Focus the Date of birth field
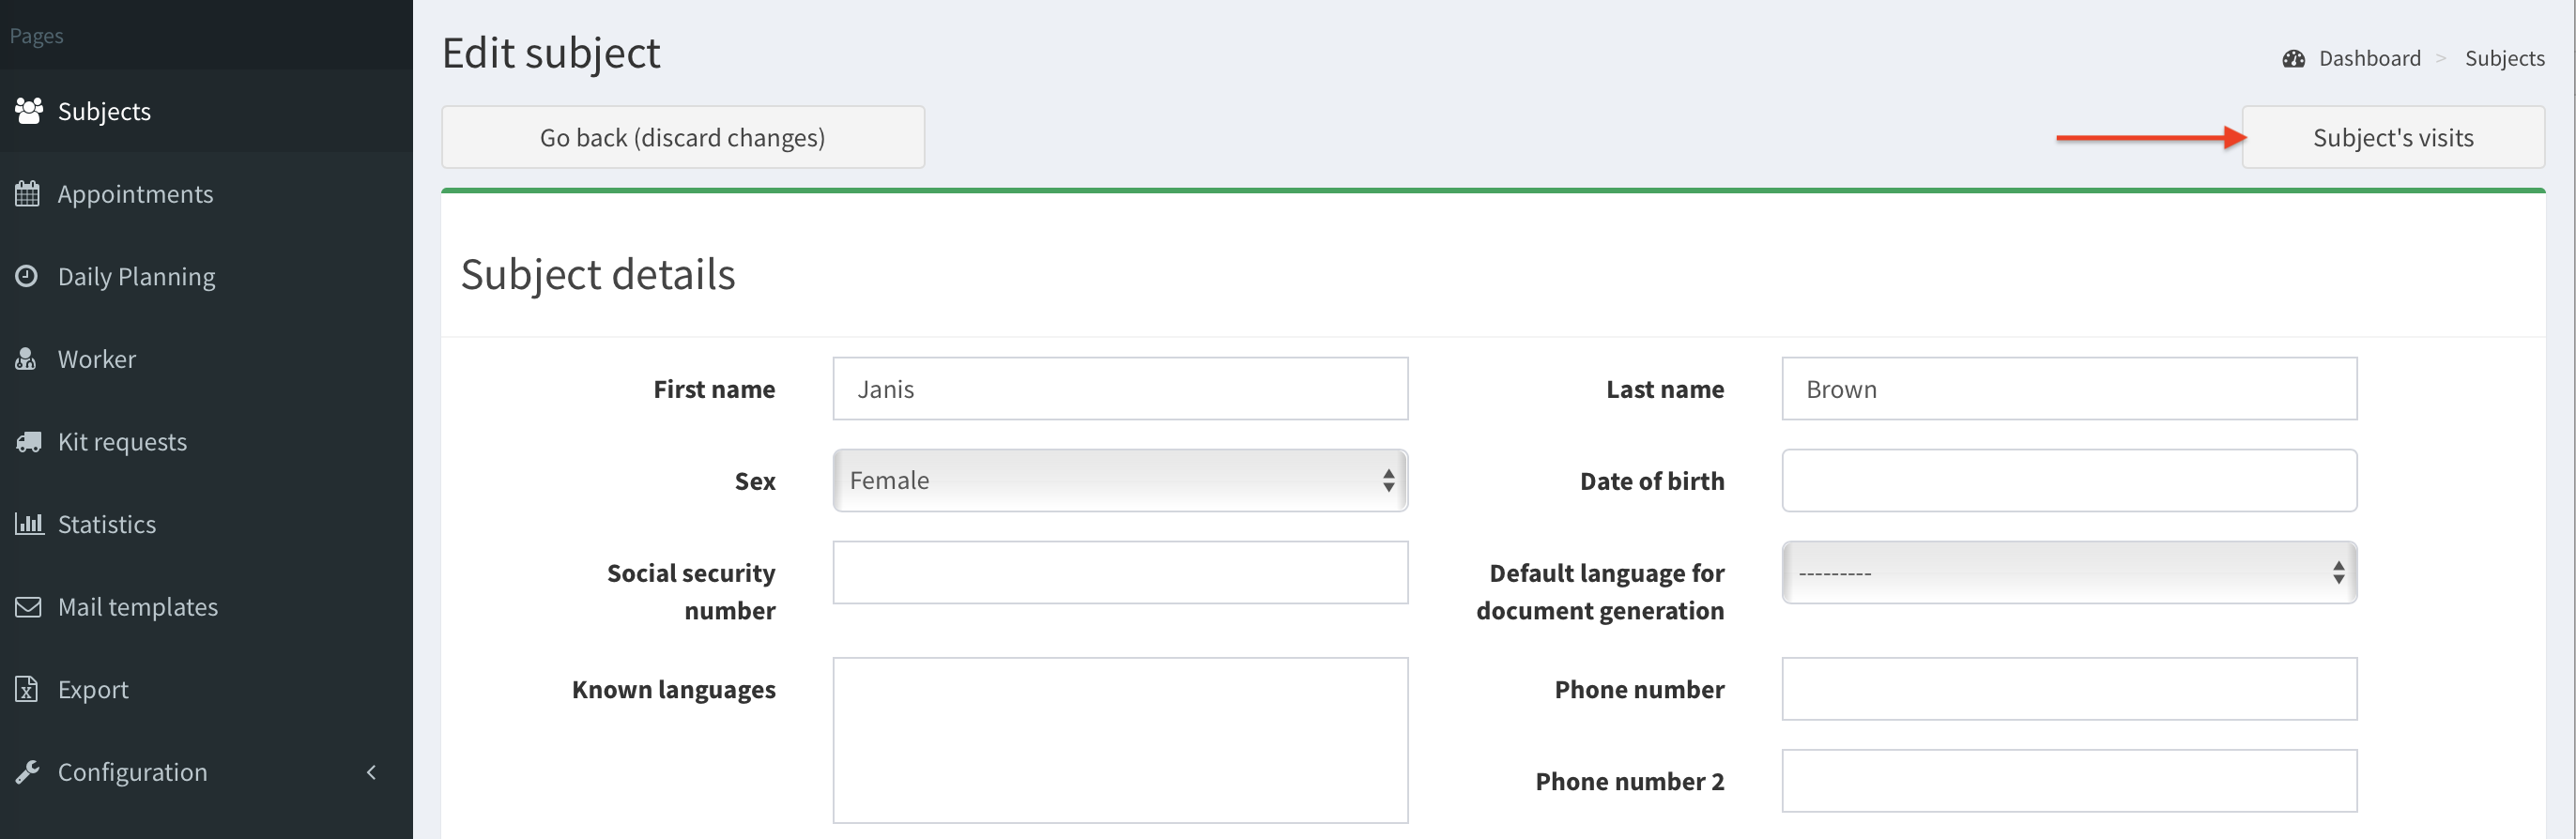2576x839 pixels. point(2068,481)
